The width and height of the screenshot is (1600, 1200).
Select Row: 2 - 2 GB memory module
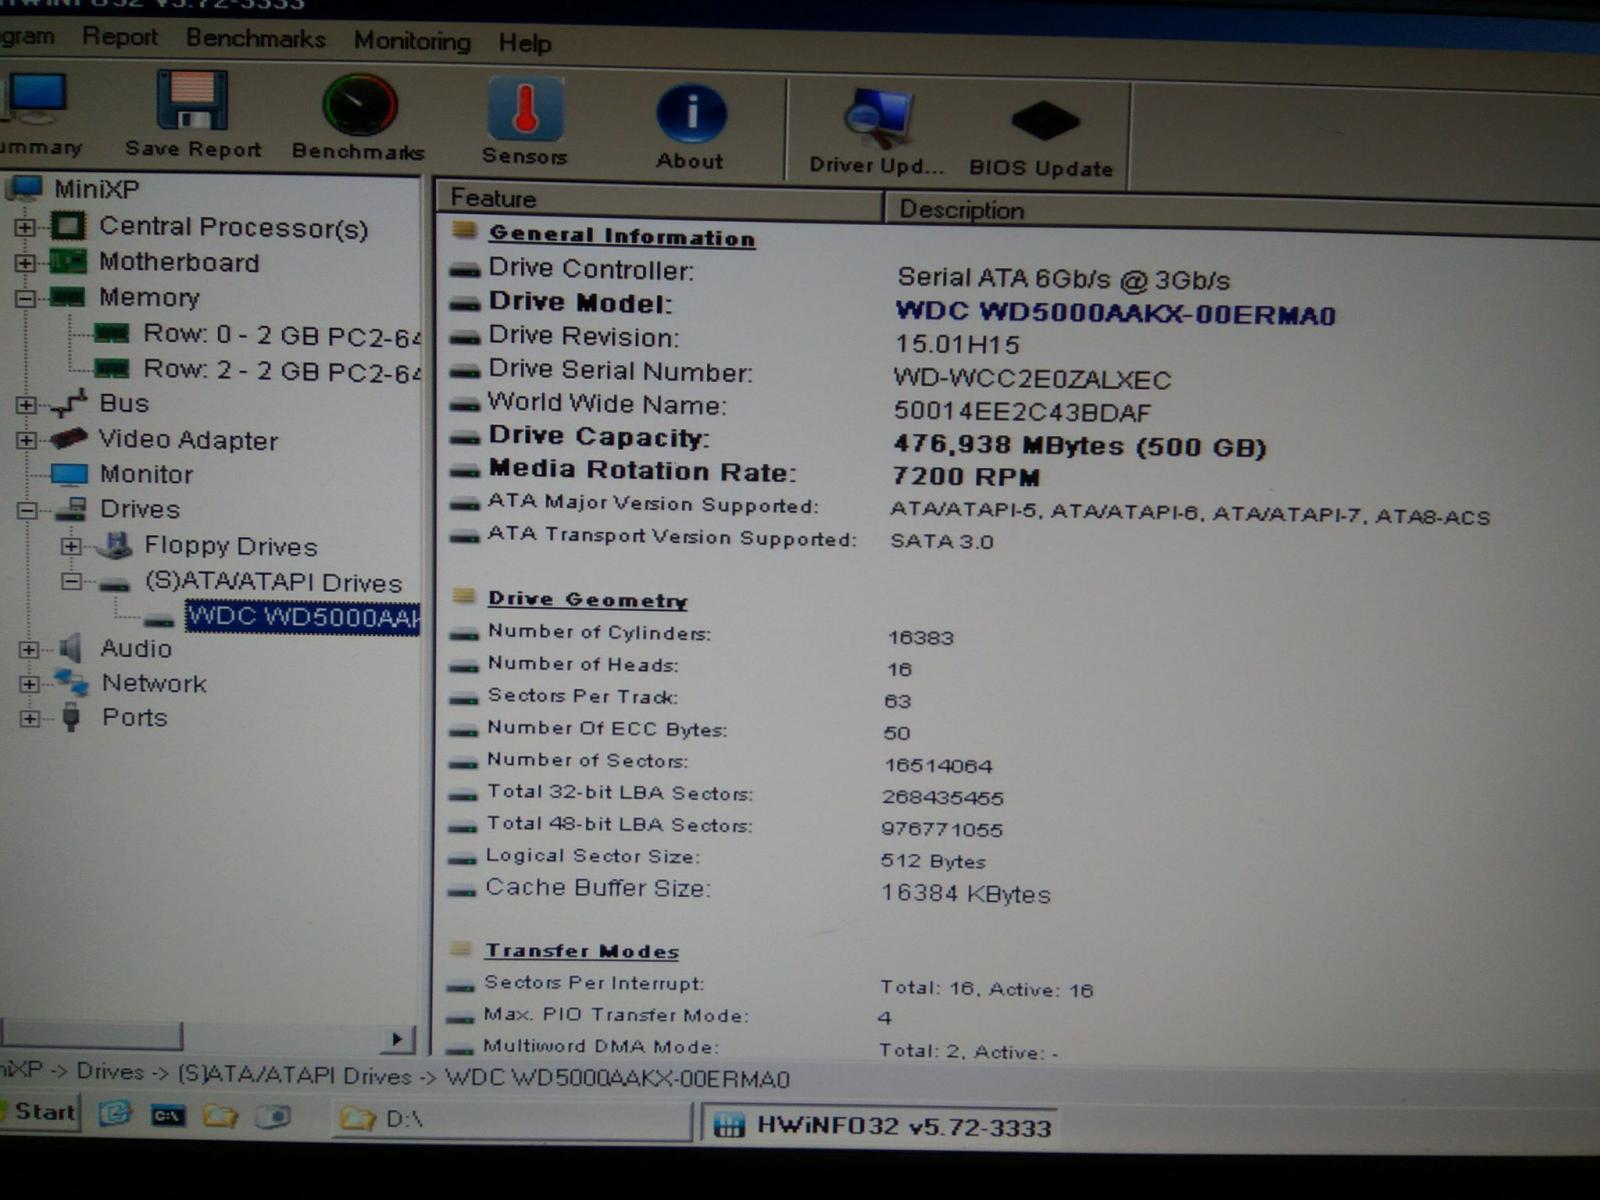point(282,370)
